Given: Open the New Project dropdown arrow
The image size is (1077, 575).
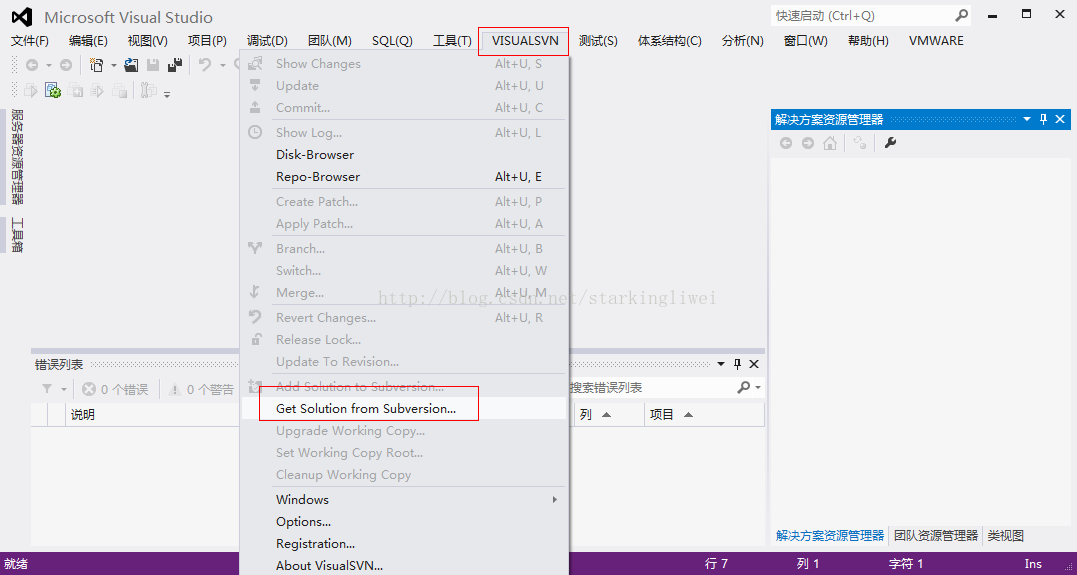Looking at the screenshot, I should point(113,66).
